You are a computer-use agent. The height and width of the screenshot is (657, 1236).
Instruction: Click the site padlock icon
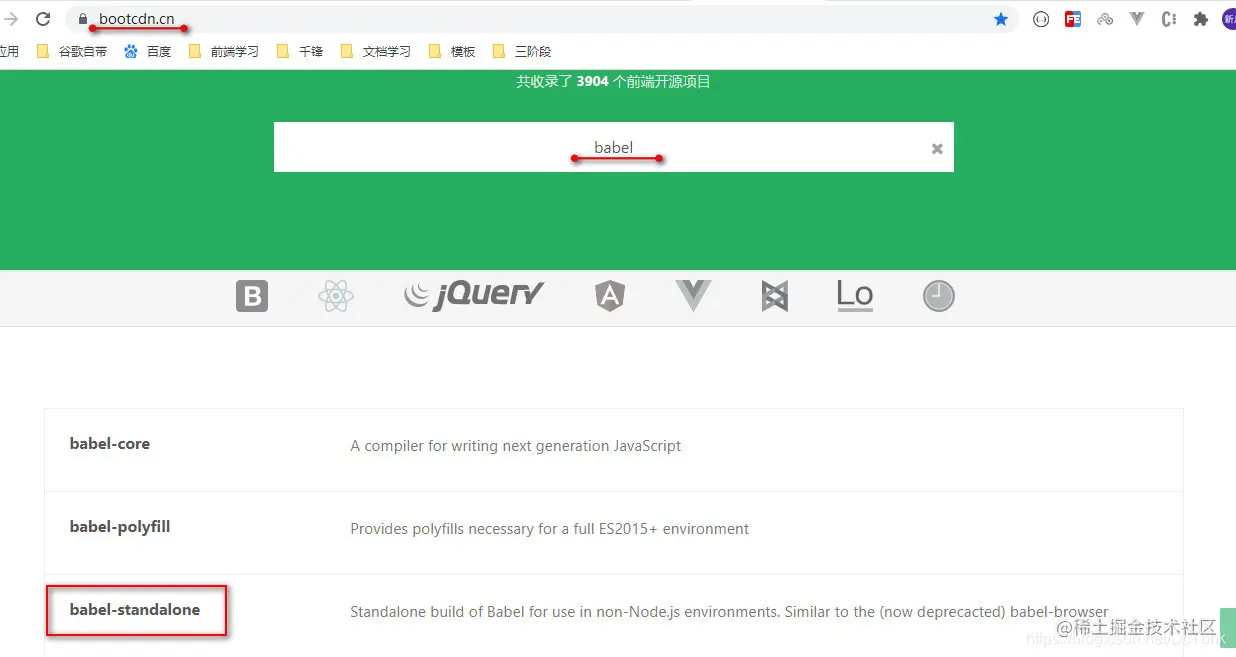[83, 19]
